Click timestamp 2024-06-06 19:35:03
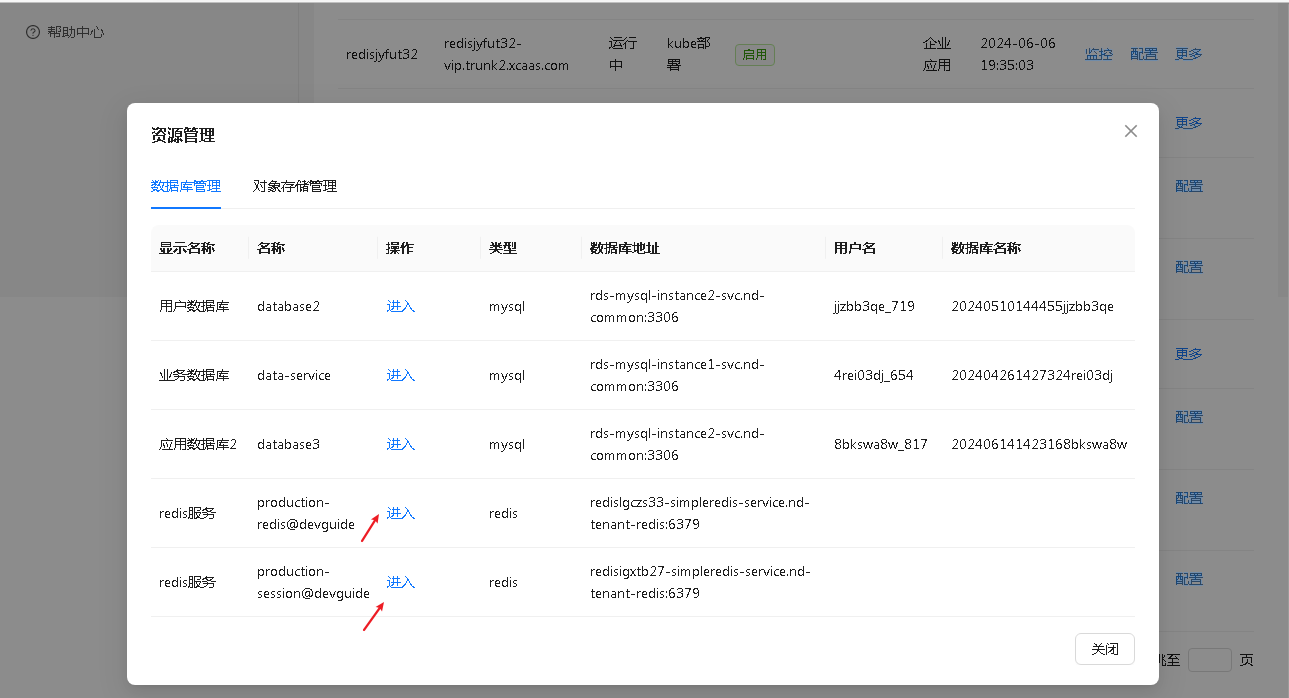Screen dimensions: 1289x698 coord(1018,54)
